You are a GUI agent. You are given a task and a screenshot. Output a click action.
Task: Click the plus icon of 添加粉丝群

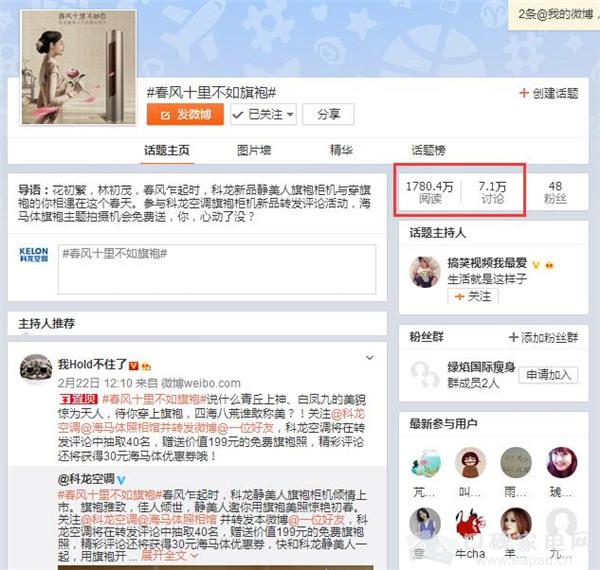(513, 337)
